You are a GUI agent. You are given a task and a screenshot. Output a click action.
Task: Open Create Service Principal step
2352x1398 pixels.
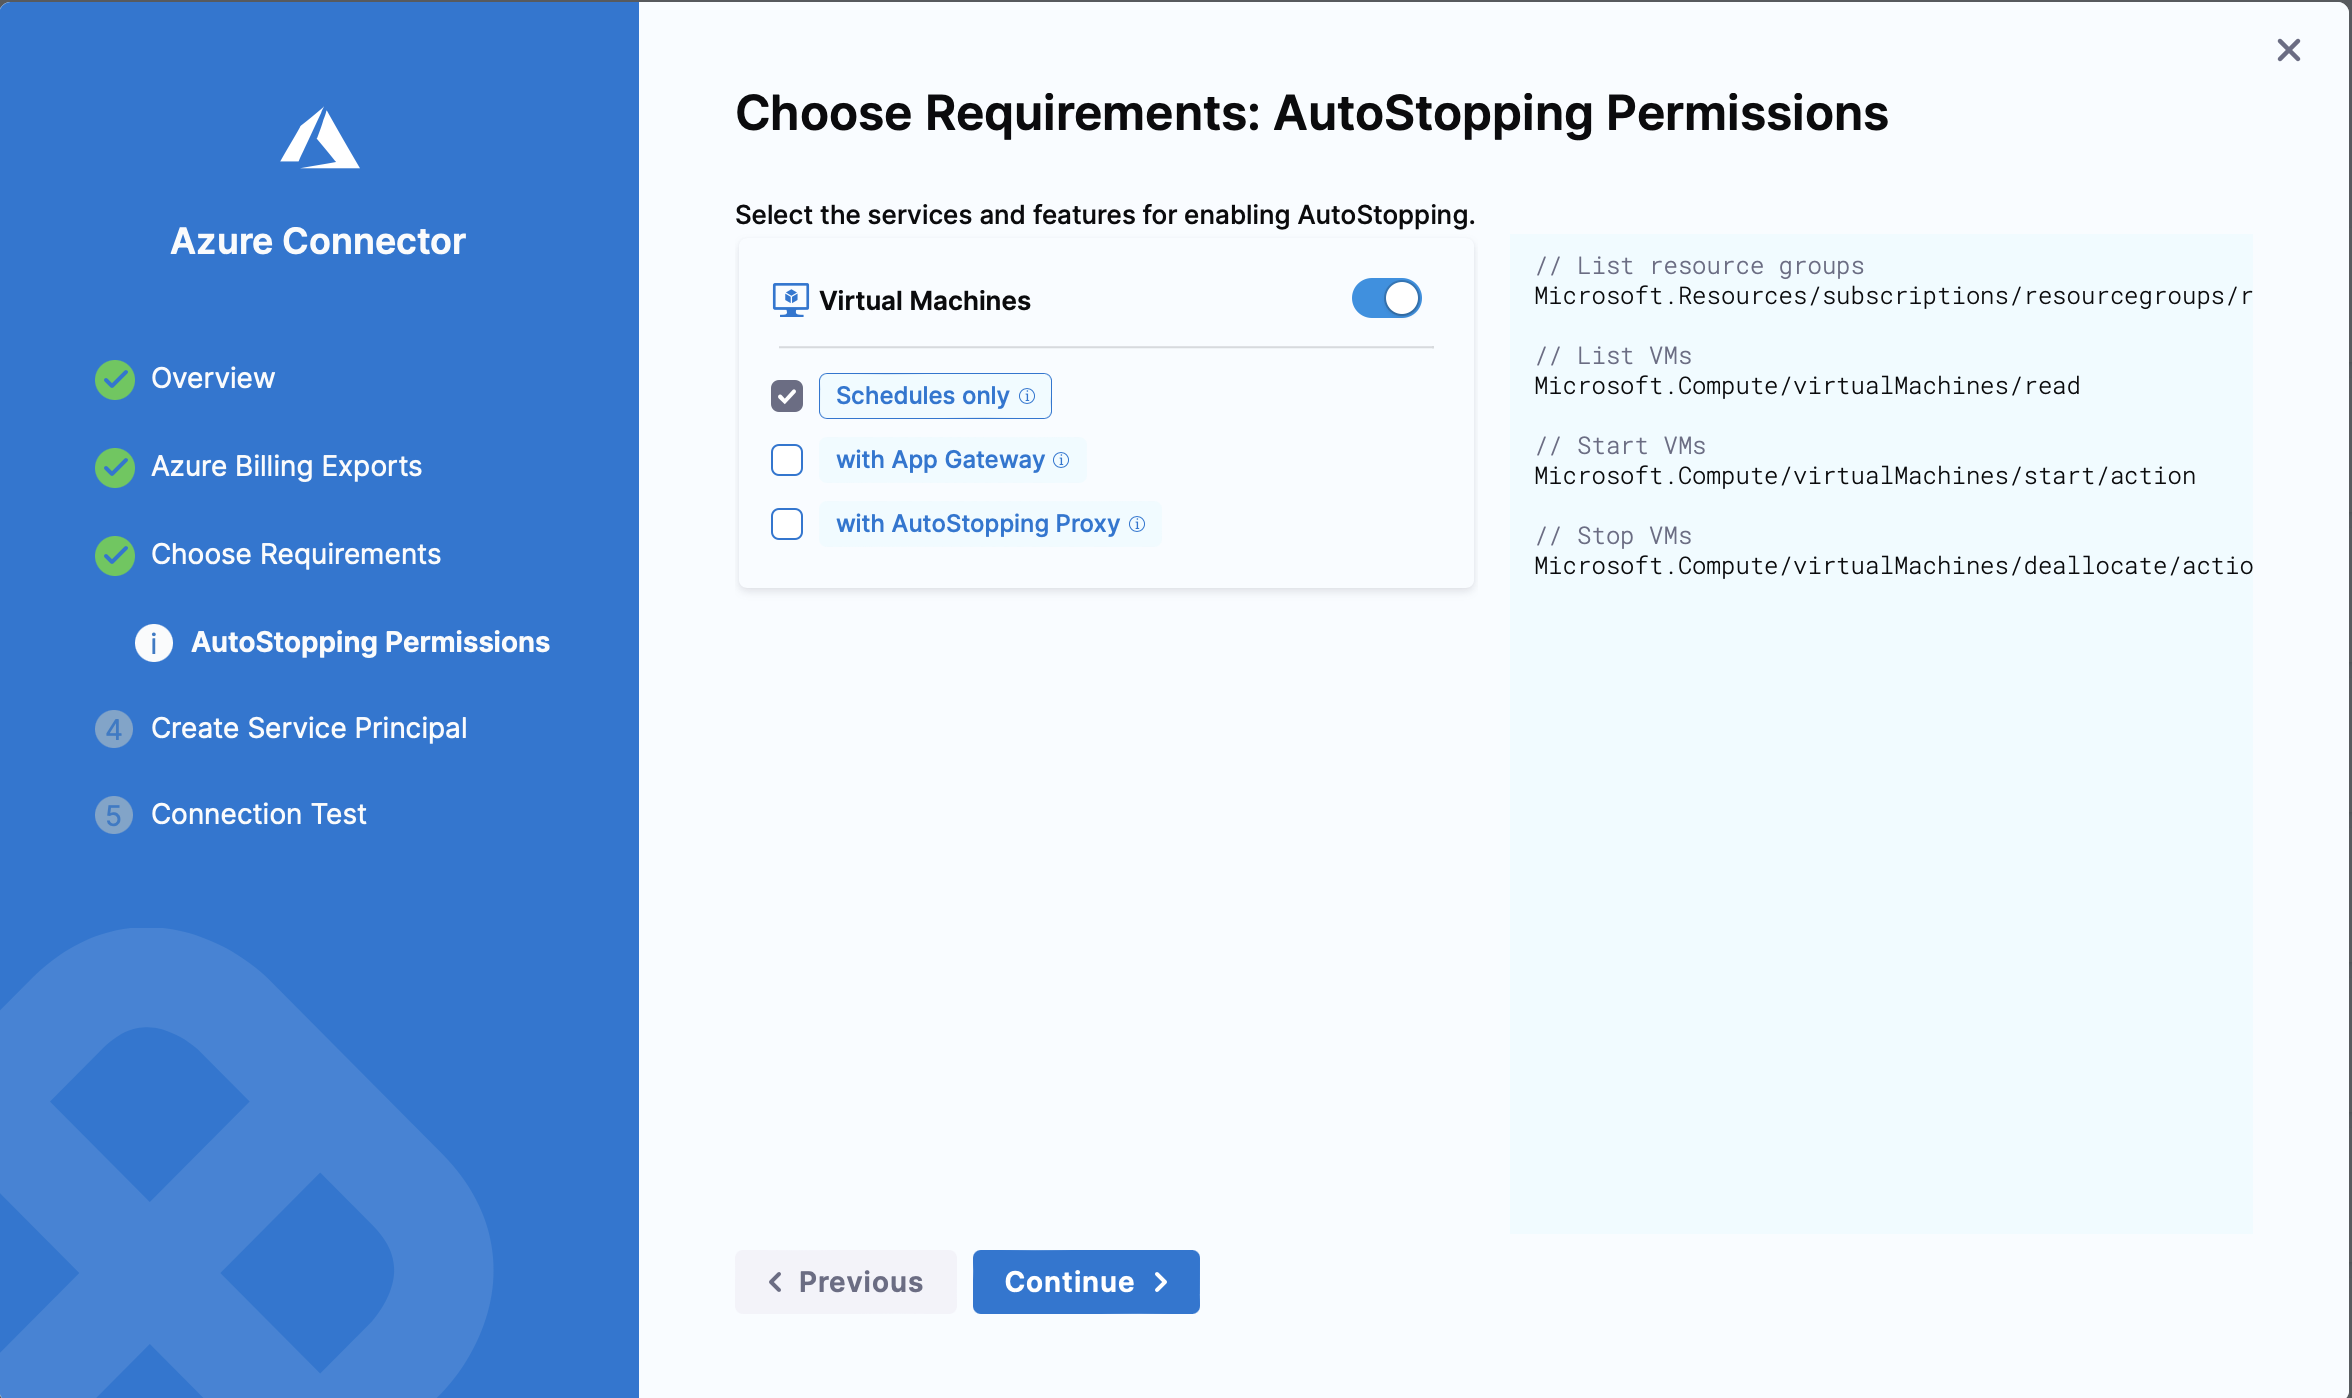click(x=308, y=728)
